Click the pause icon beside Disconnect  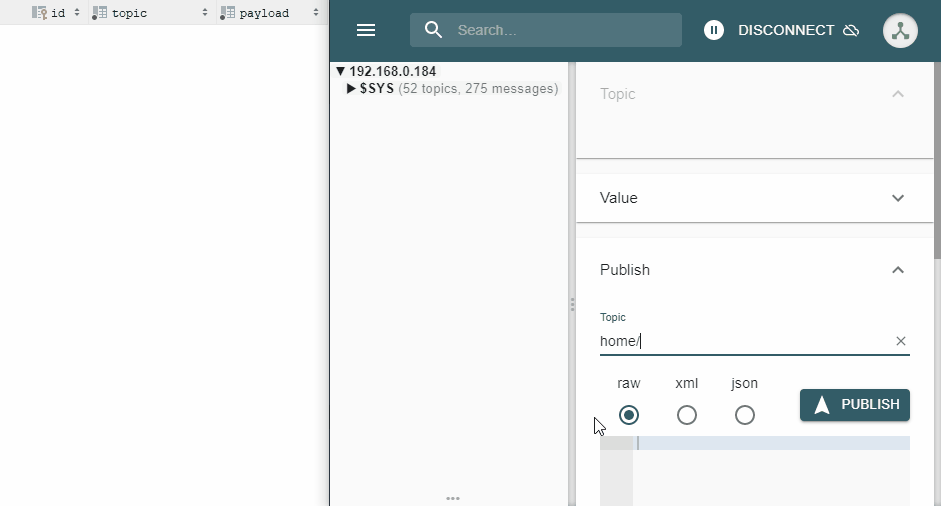click(x=713, y=30)
